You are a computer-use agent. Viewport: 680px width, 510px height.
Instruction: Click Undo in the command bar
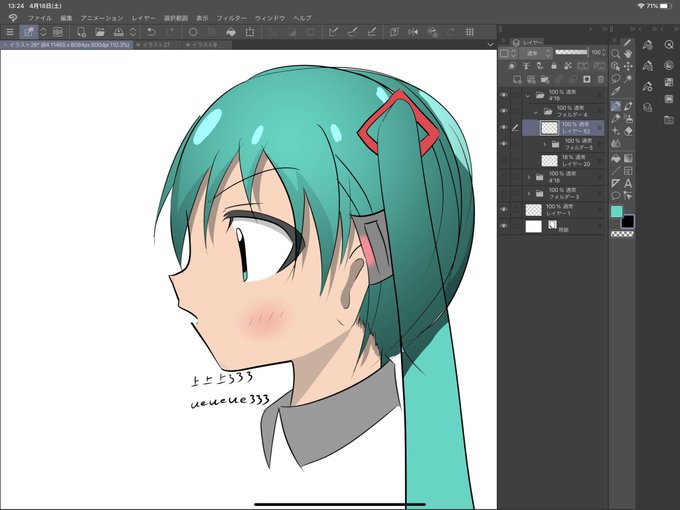(151, 32)
